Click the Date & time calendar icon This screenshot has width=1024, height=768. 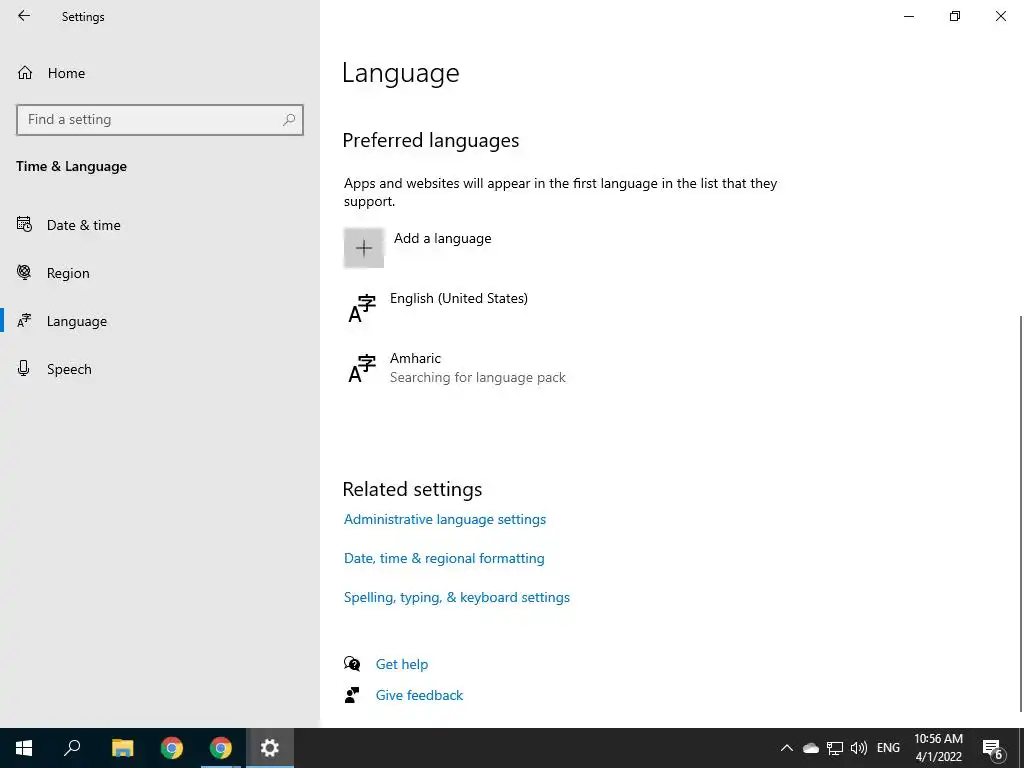pyautogui.click(x=24, y=225)
